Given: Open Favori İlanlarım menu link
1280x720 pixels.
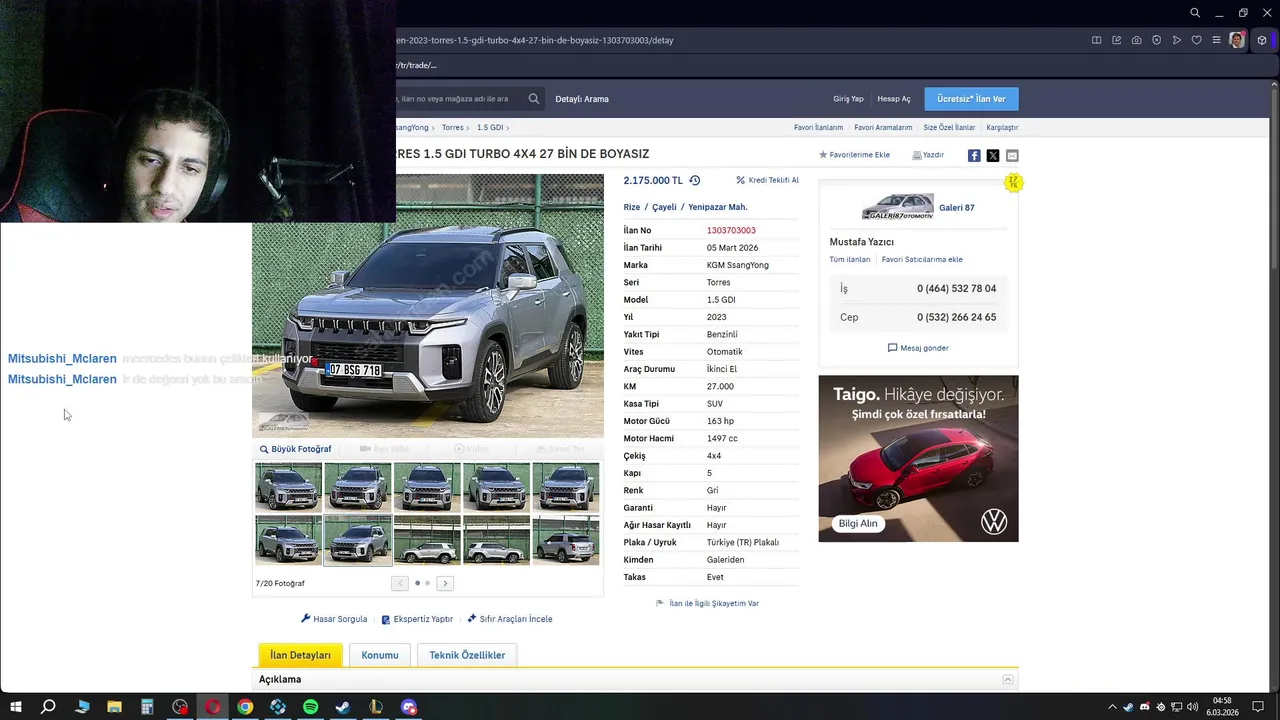Looking at the screenshot, I should [818, 128].
